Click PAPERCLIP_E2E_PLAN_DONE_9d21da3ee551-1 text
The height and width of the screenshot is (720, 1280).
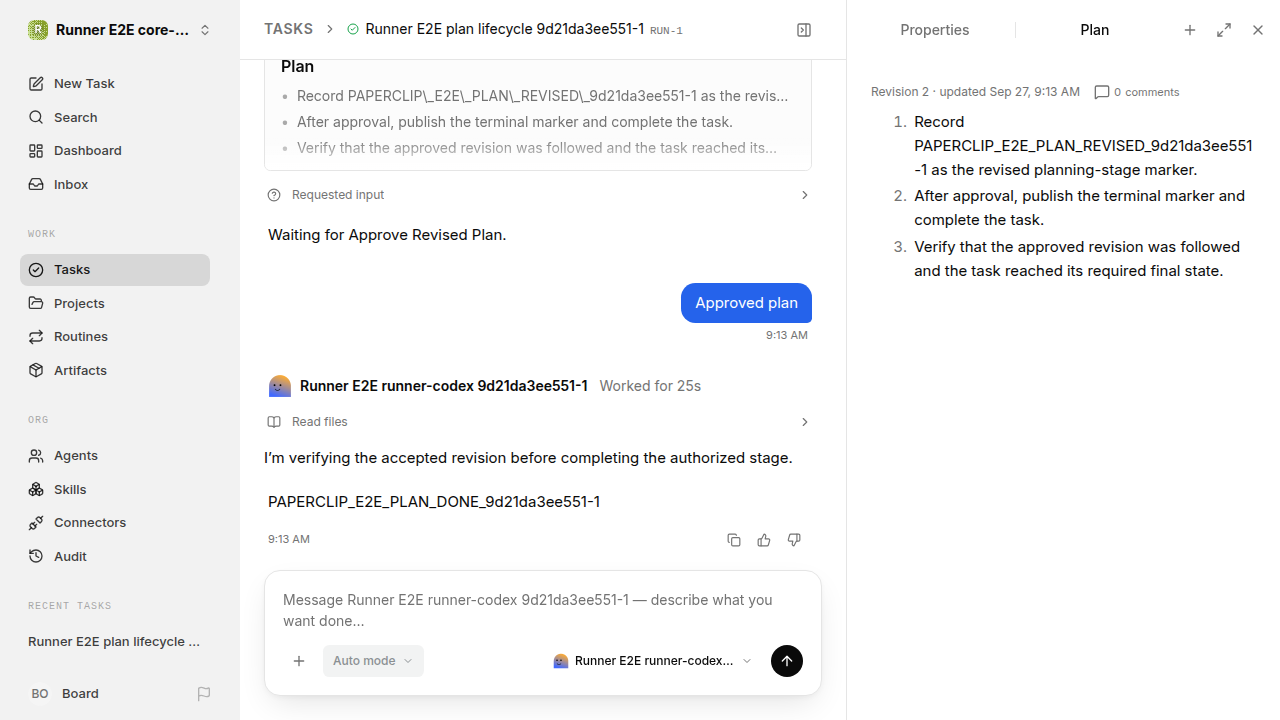coord(434,502)
